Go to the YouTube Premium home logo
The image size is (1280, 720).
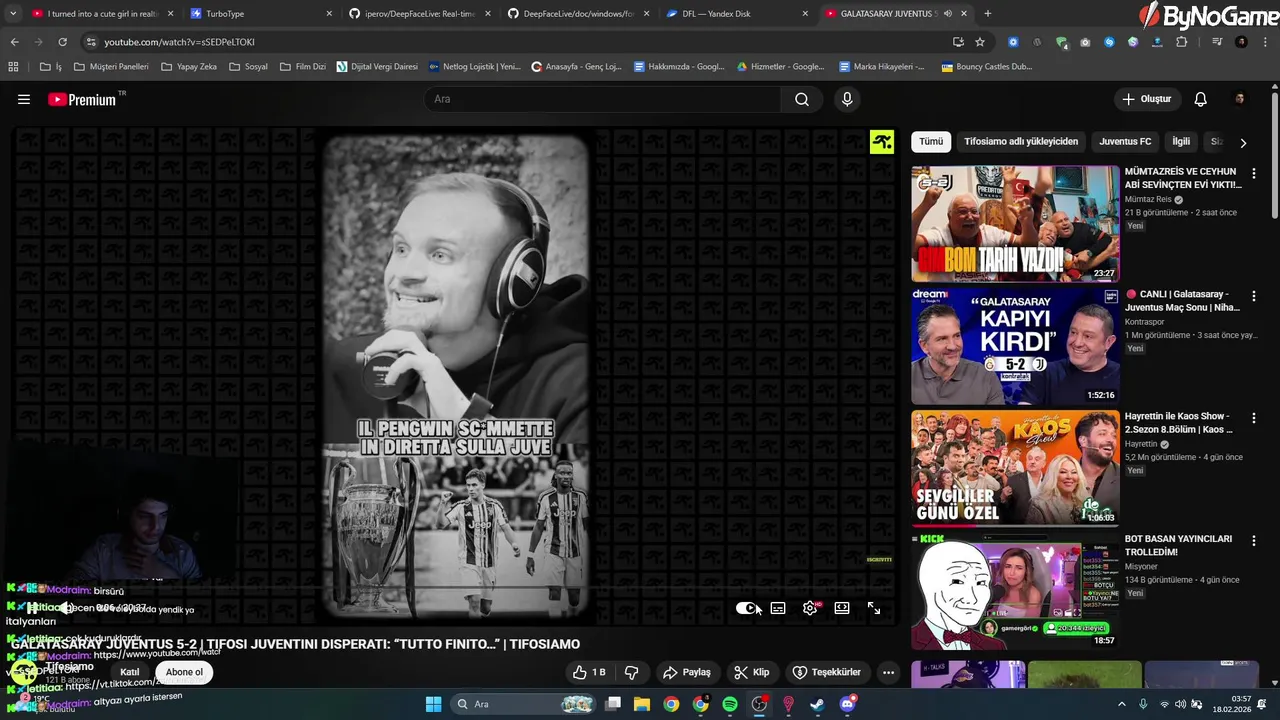click(x=82, y=99)
